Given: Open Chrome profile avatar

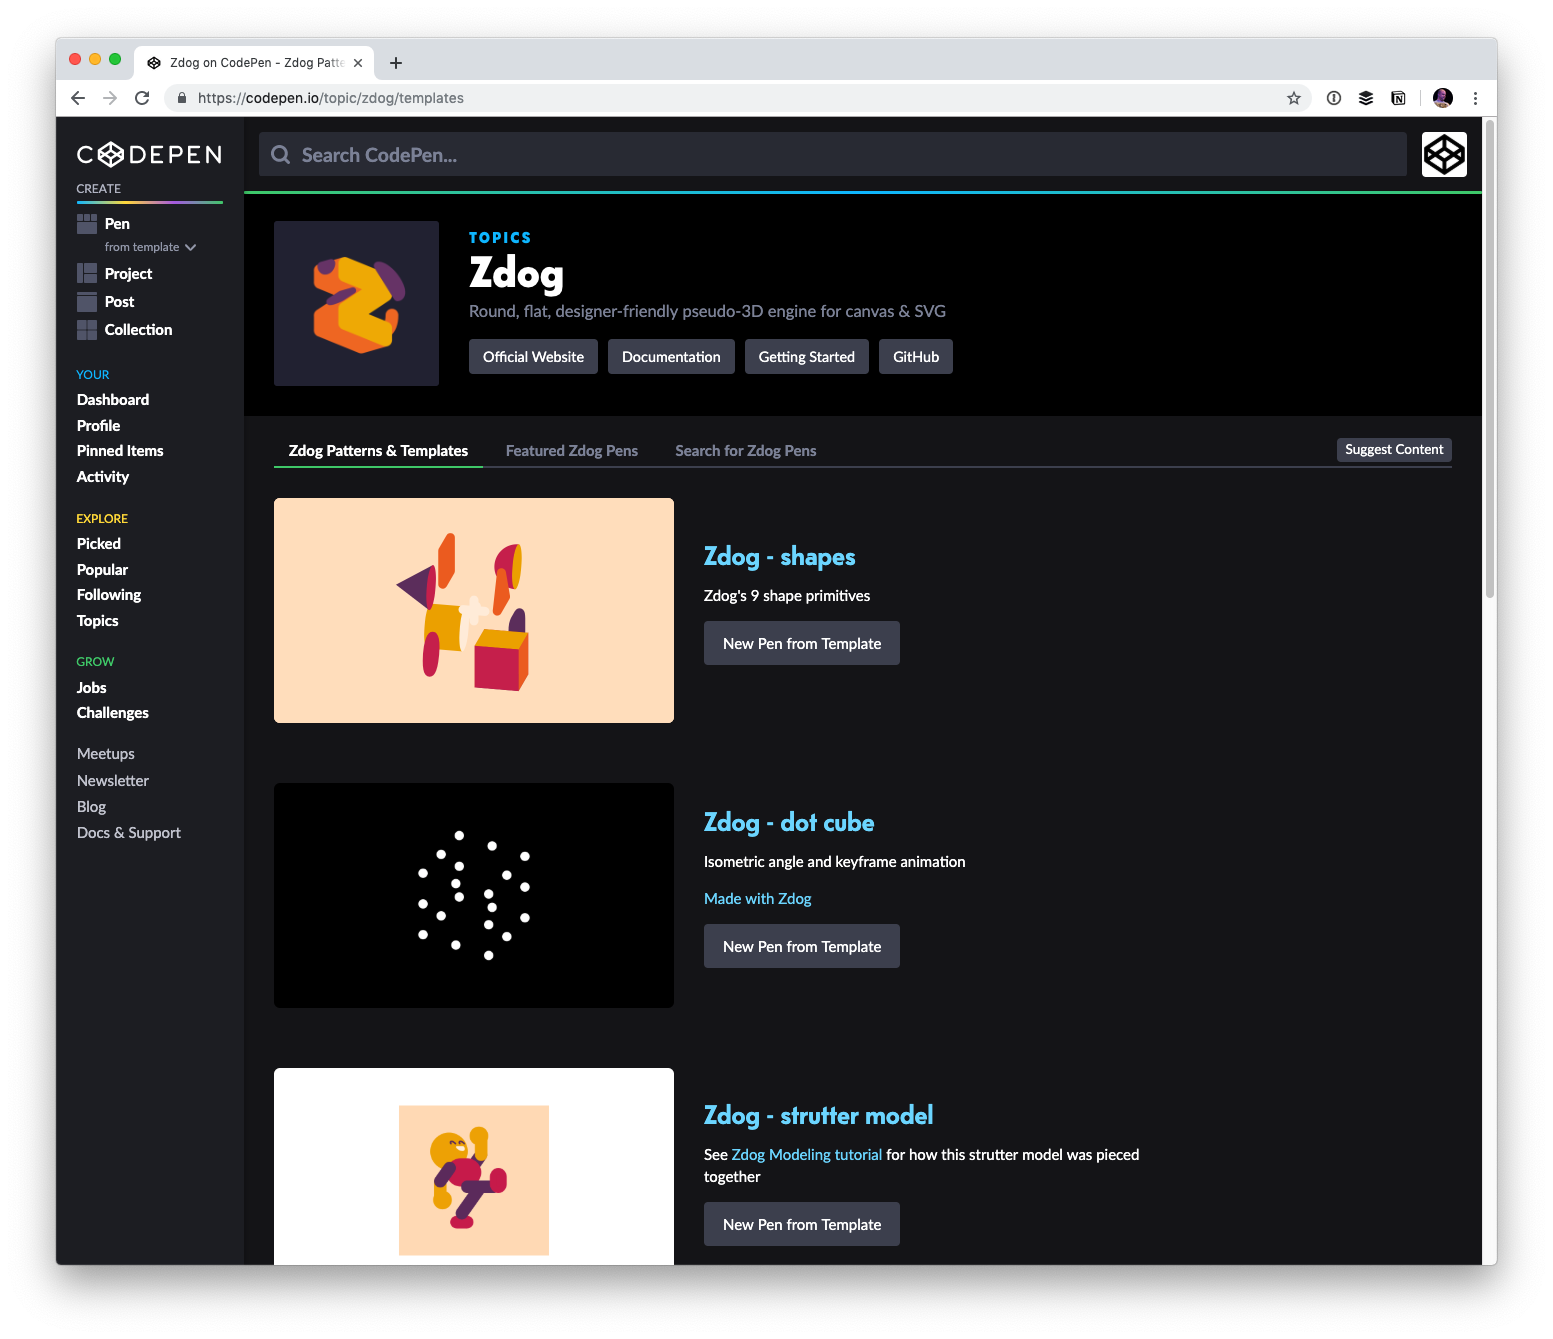Looking at the screenshot, I should coord(1442,98).
